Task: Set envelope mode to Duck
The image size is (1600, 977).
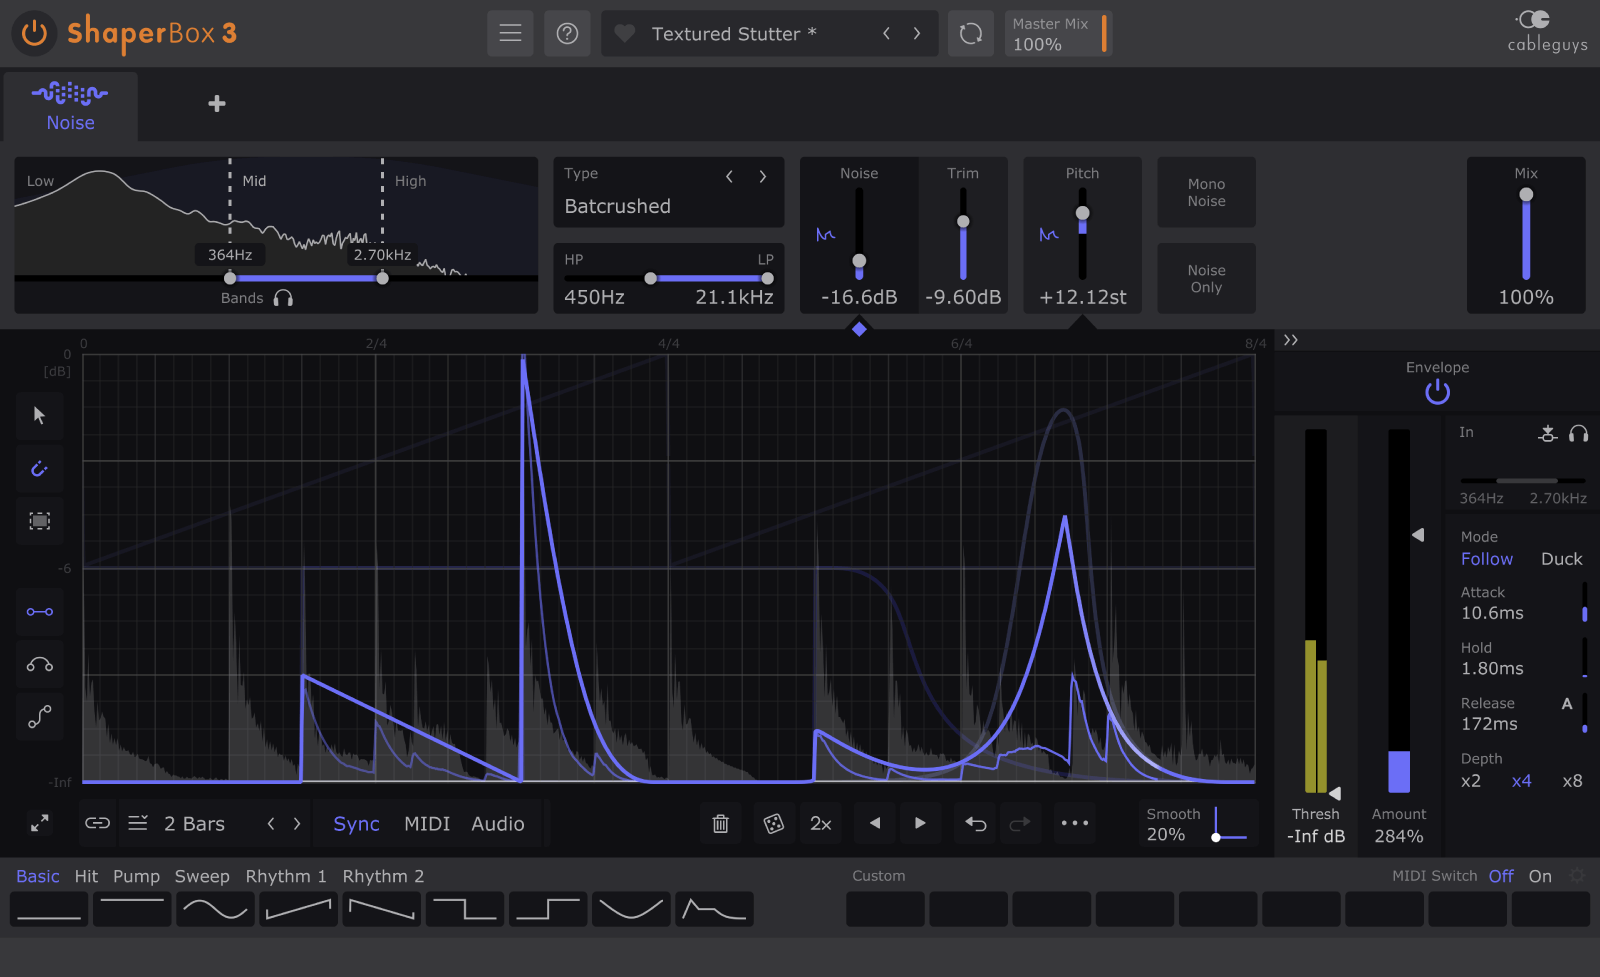Action: tap(1561, 559)
